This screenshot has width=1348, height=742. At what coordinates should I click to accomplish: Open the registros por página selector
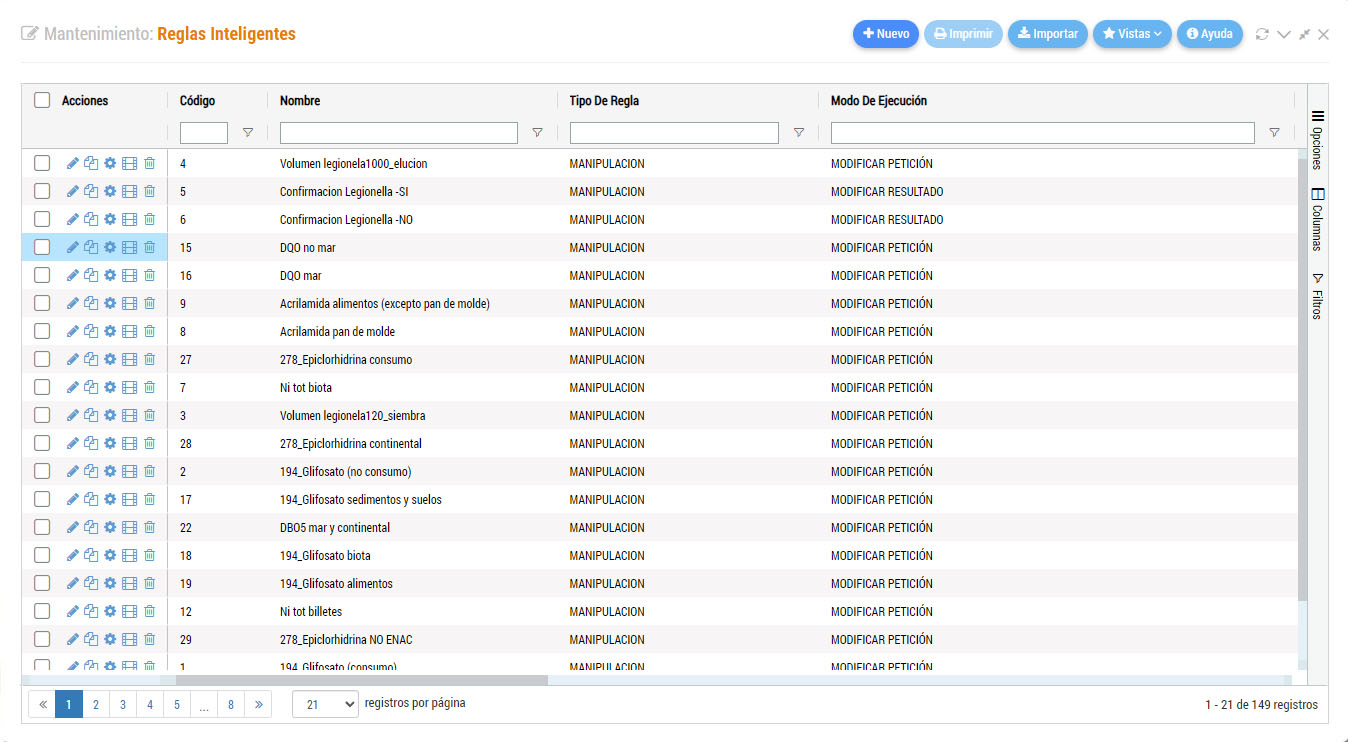(x=325, y=704)
